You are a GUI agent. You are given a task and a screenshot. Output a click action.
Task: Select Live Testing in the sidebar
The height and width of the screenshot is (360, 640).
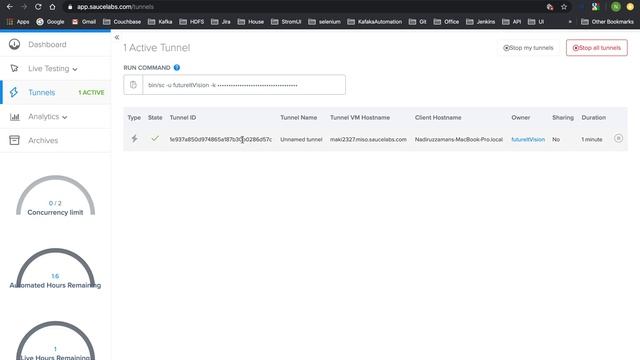pyautogui.click(x=49, y=69)
